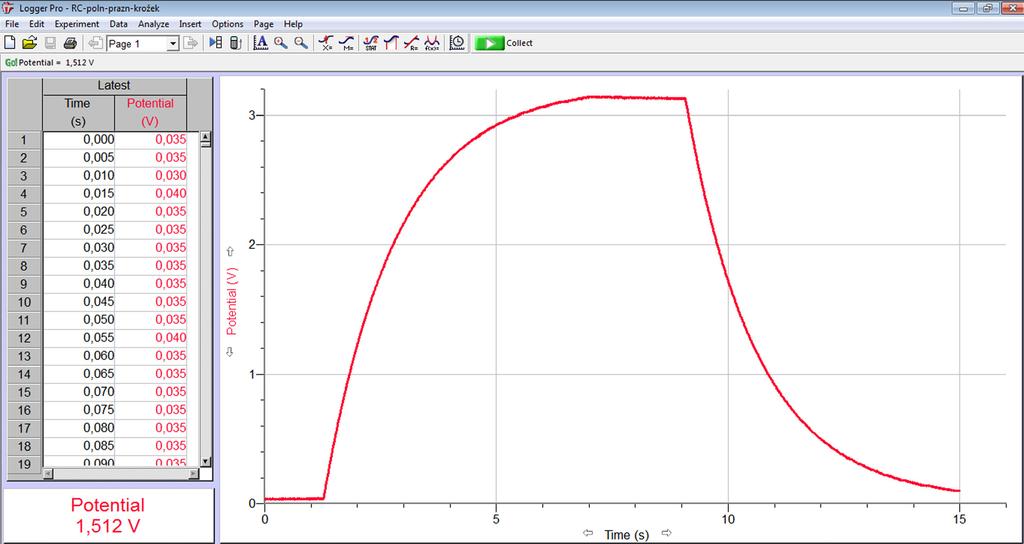The width and height of the screenshot is (1024, 544).
Task: Click the LabQuest import device icon
Action: tap(236, 43)
